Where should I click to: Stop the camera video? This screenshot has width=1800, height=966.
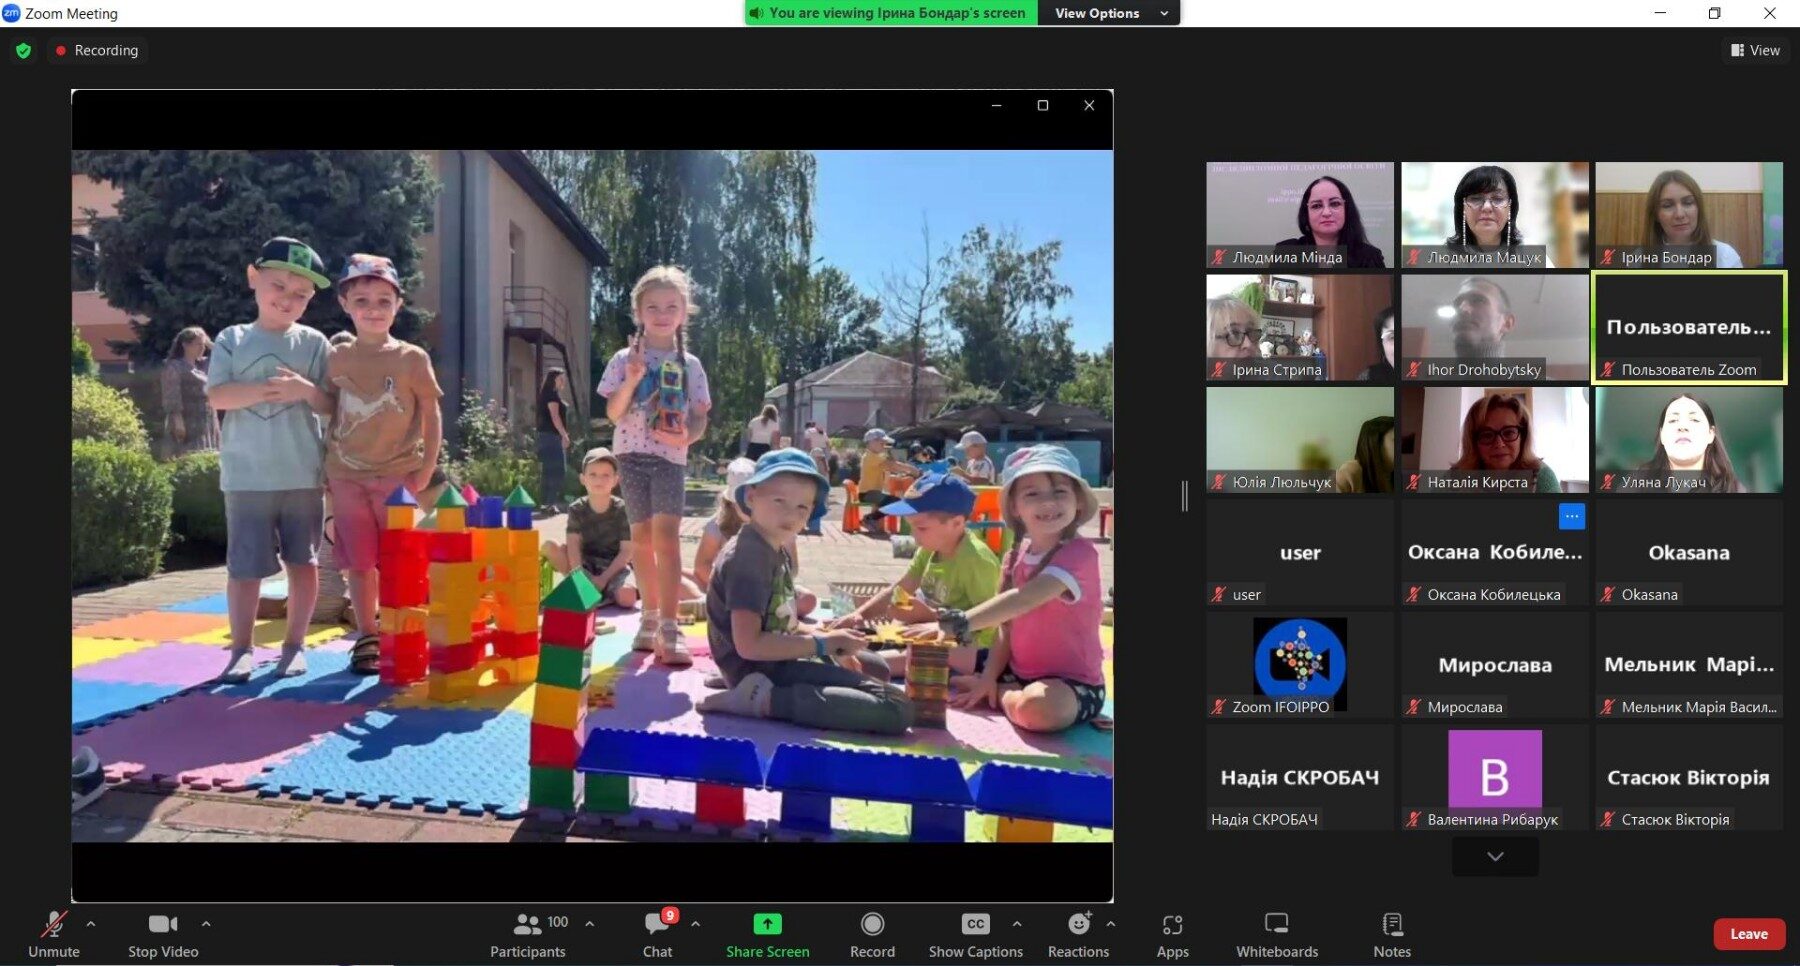[163, 935]
